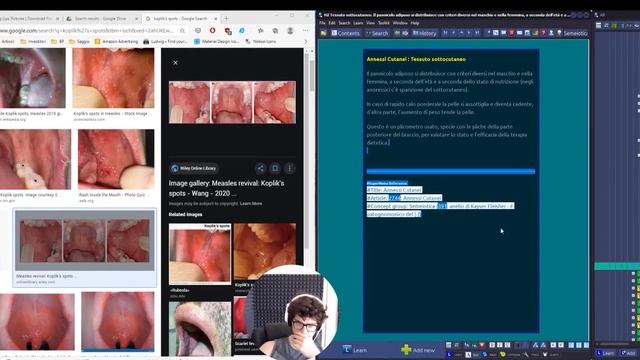640x360 pixels.
Task: Click the 'Annessi Cutanei : Tessuto sottocutaneo' heading
Action: tap(416, 59)
